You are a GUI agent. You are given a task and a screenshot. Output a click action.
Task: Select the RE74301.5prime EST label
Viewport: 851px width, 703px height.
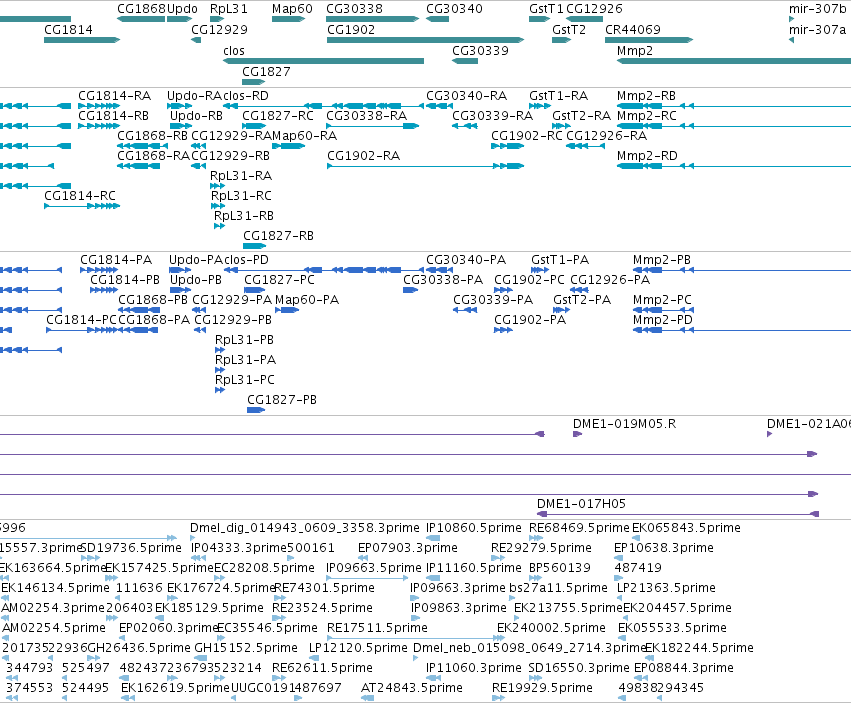click(325, 588)
